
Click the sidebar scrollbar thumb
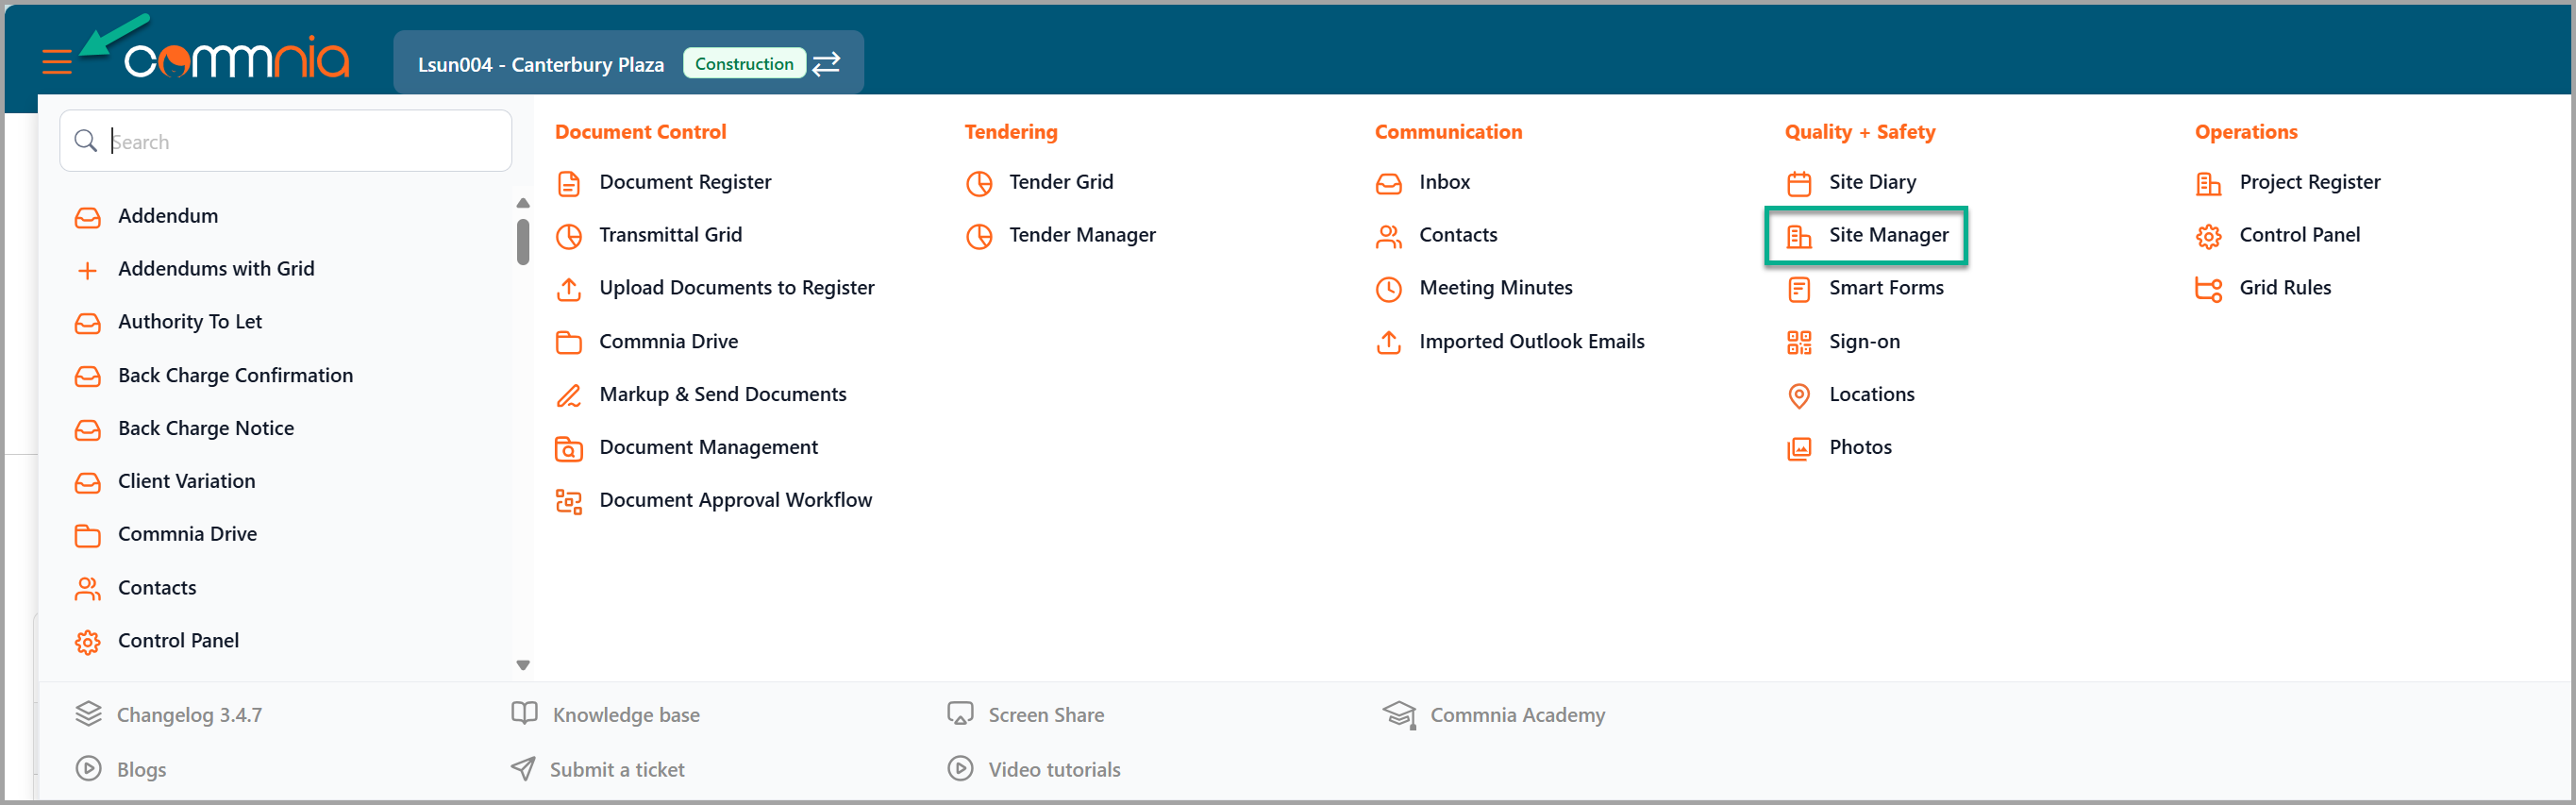(x=523, y=242)
